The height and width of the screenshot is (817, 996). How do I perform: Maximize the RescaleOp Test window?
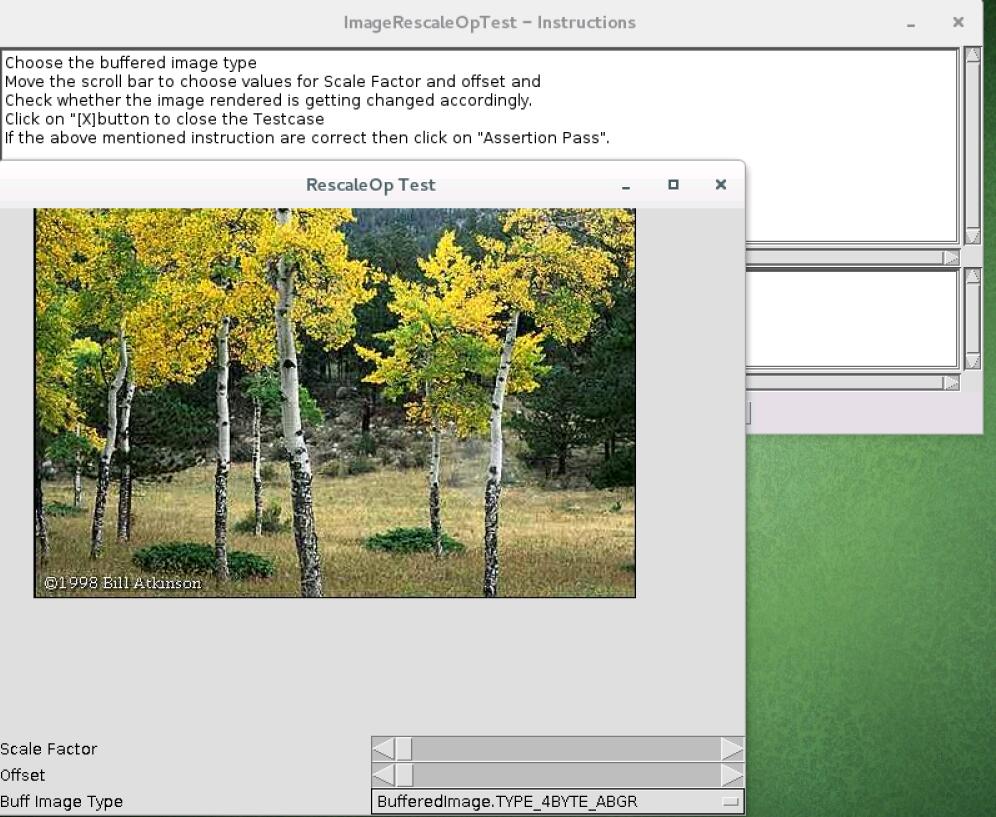point(673,185)
